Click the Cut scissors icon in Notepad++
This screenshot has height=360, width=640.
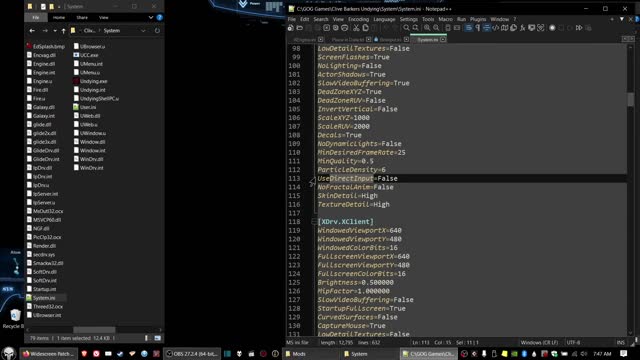tap(356, 28)
